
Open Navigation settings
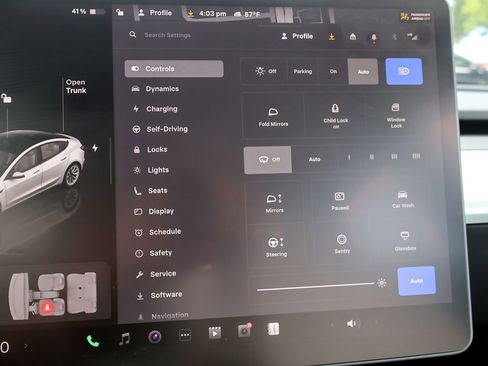point(163,315)
